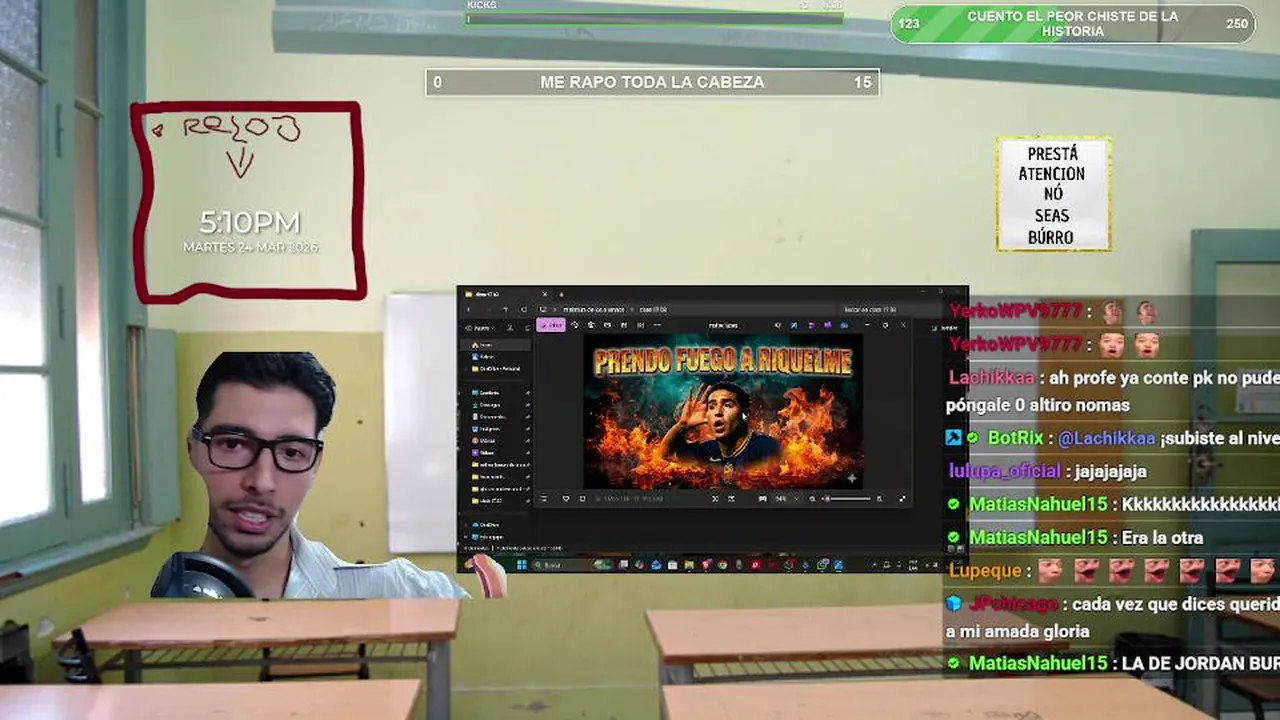Viewport: 1280px width, 720px height.
Task: Click the Photos app icon on taskbar
Action: (838, 565)
